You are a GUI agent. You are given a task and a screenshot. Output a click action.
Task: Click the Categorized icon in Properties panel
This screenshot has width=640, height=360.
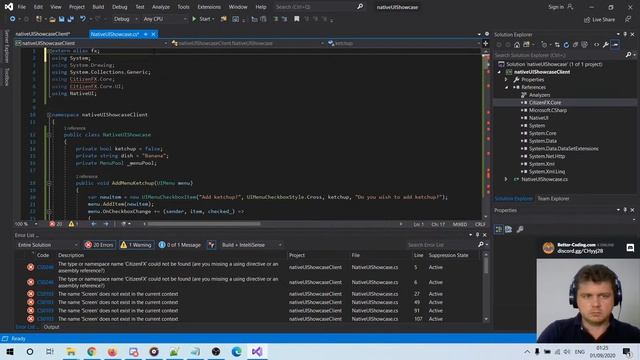tap(499, 229)
